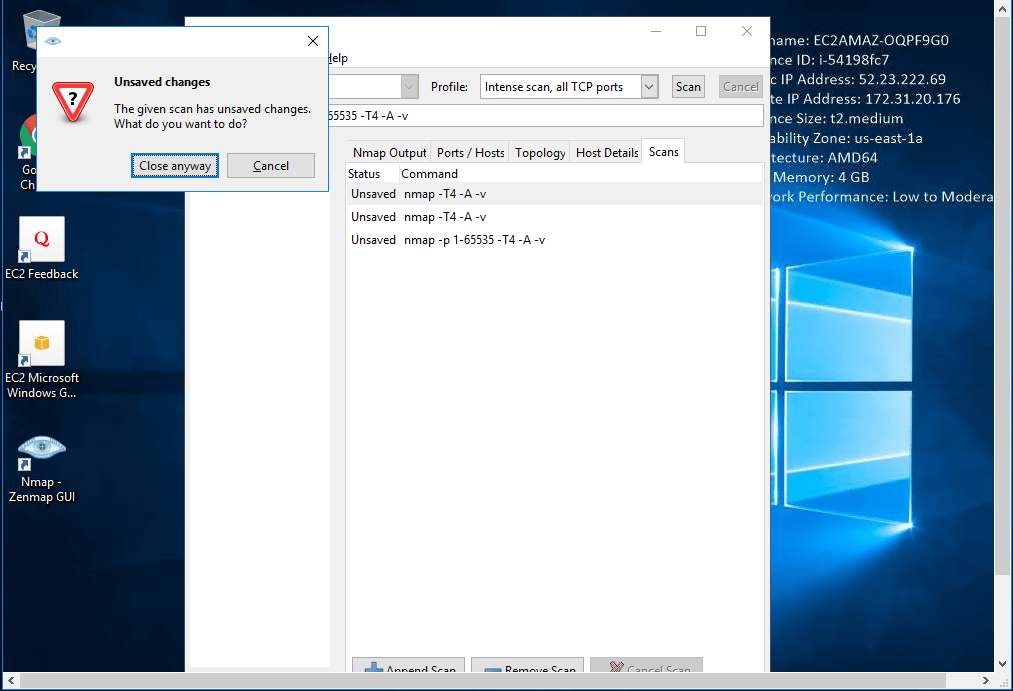This screenshot has width=1013, height=691.
Task: Click the question mark warning icon
Action: pos(73,102)
